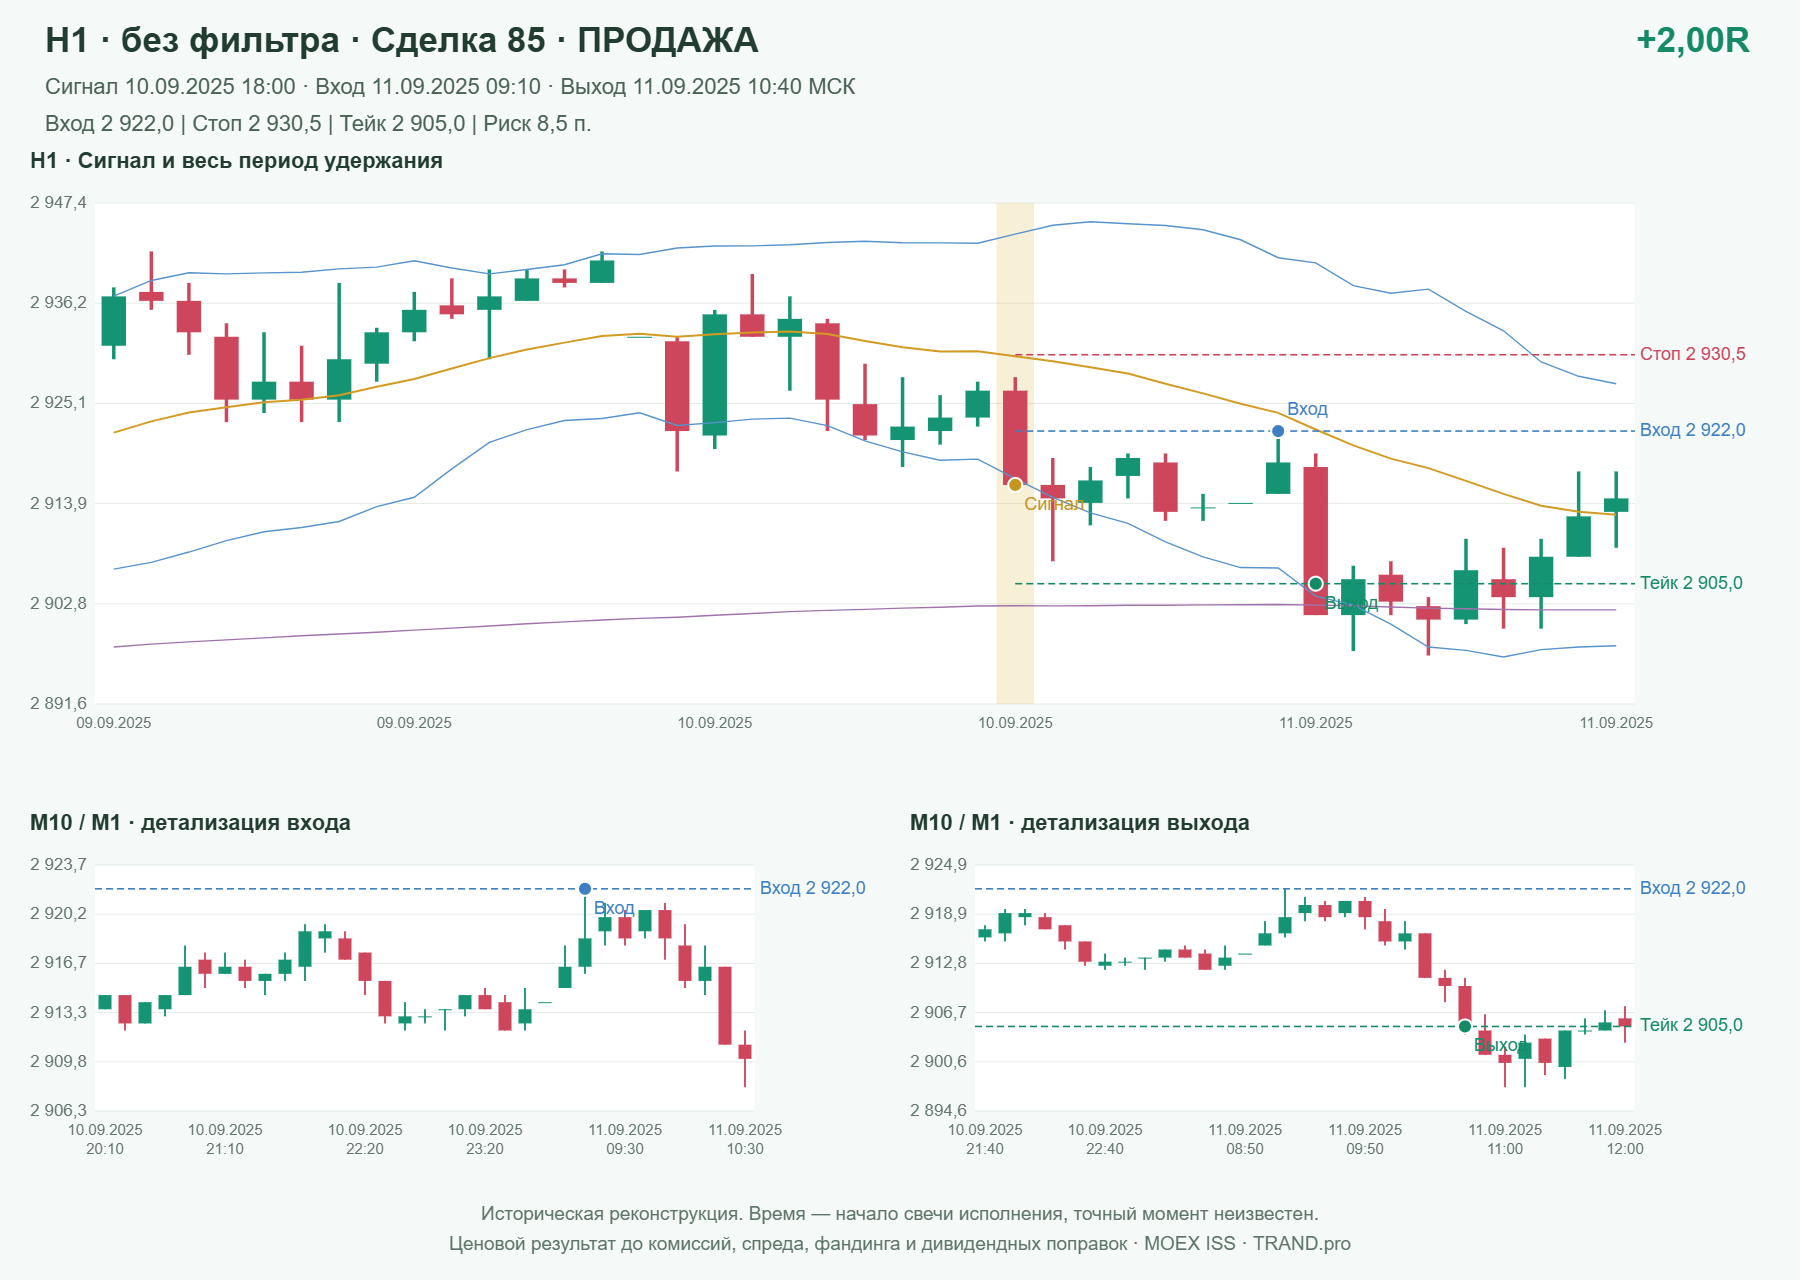Click the '2 891,6' axis value on H1 chart
This screenshot has width=1800, height=1280.
[58, 704]
